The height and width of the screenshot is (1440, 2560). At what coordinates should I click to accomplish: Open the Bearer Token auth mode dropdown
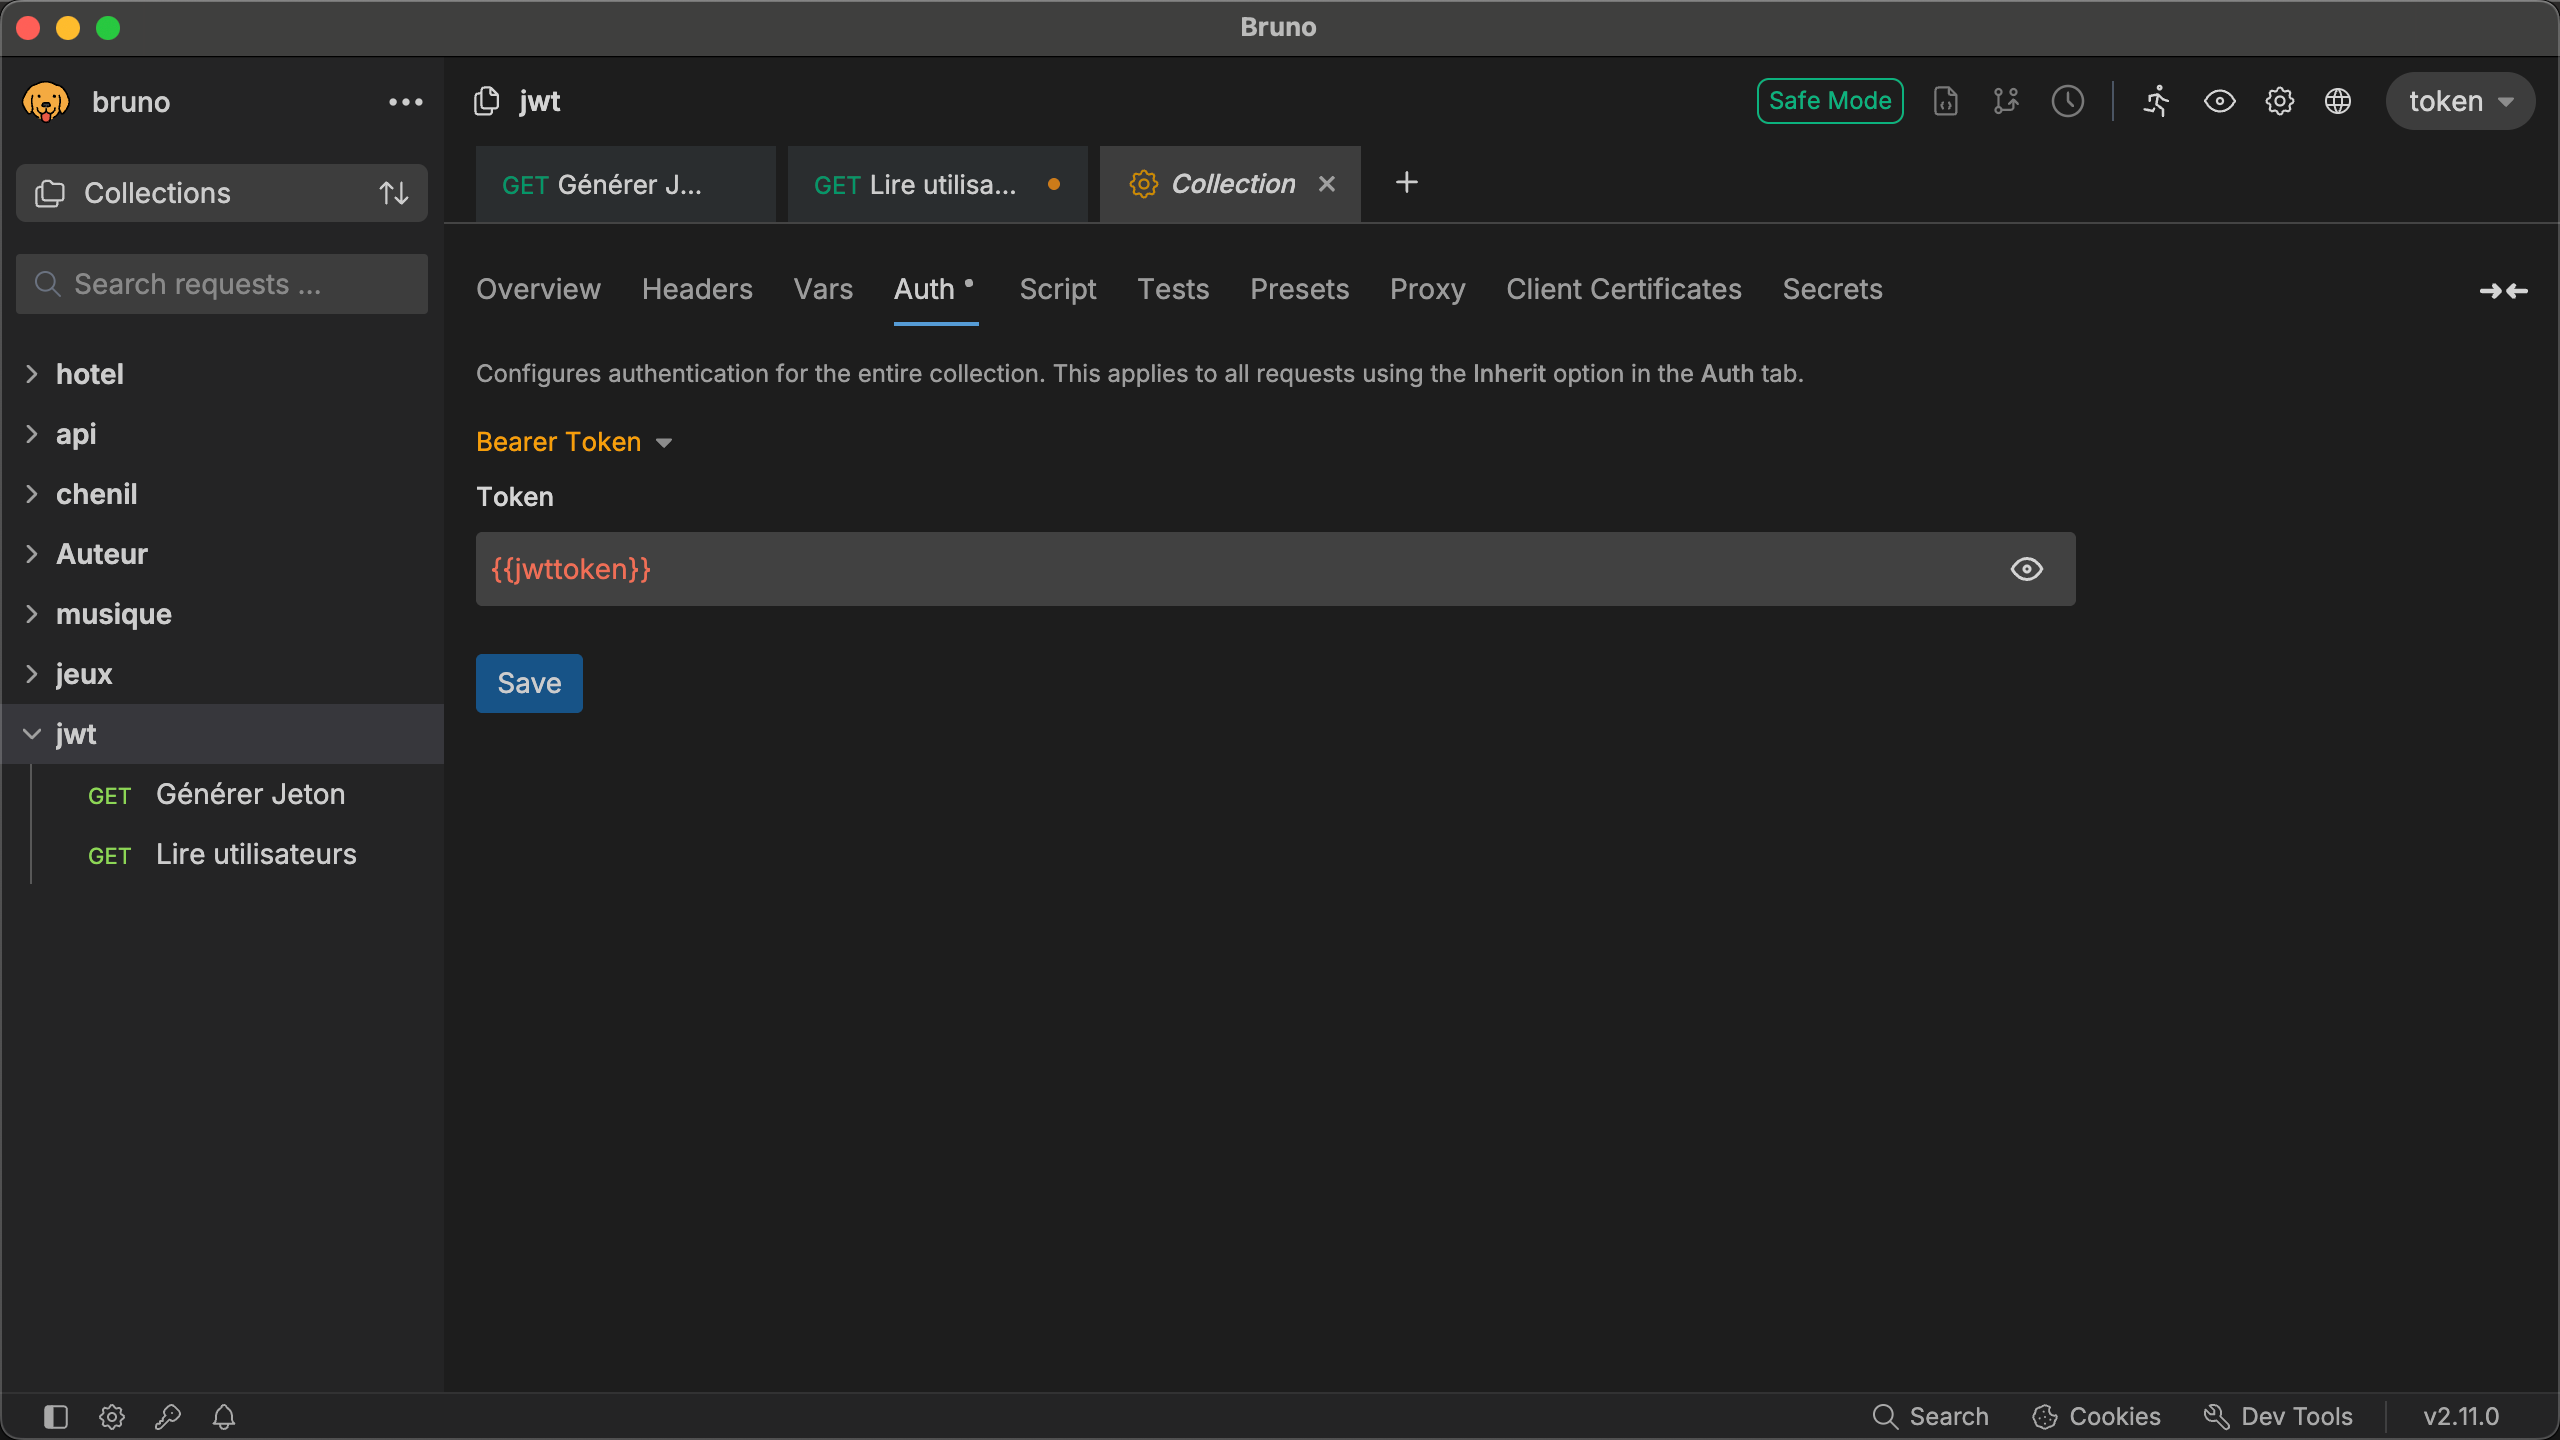tap(574, 442)
